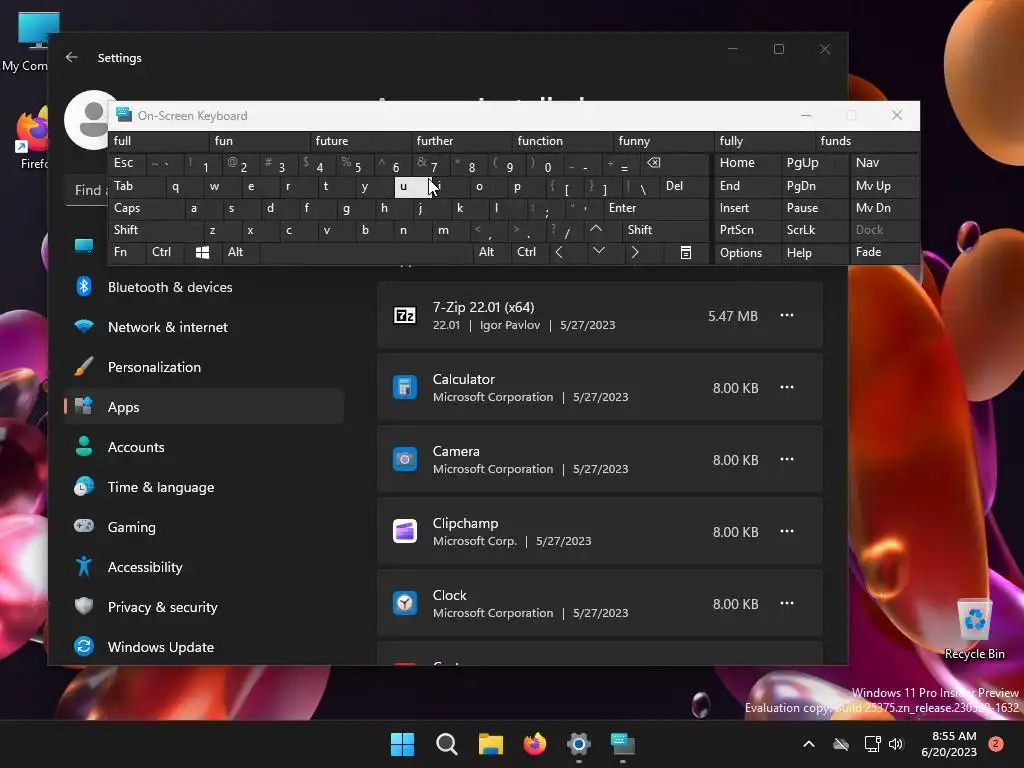This screenshot has width=1024, height=768.
Task: Toggle the Fade key on the keyboard
Action: (x=884, y=253)
